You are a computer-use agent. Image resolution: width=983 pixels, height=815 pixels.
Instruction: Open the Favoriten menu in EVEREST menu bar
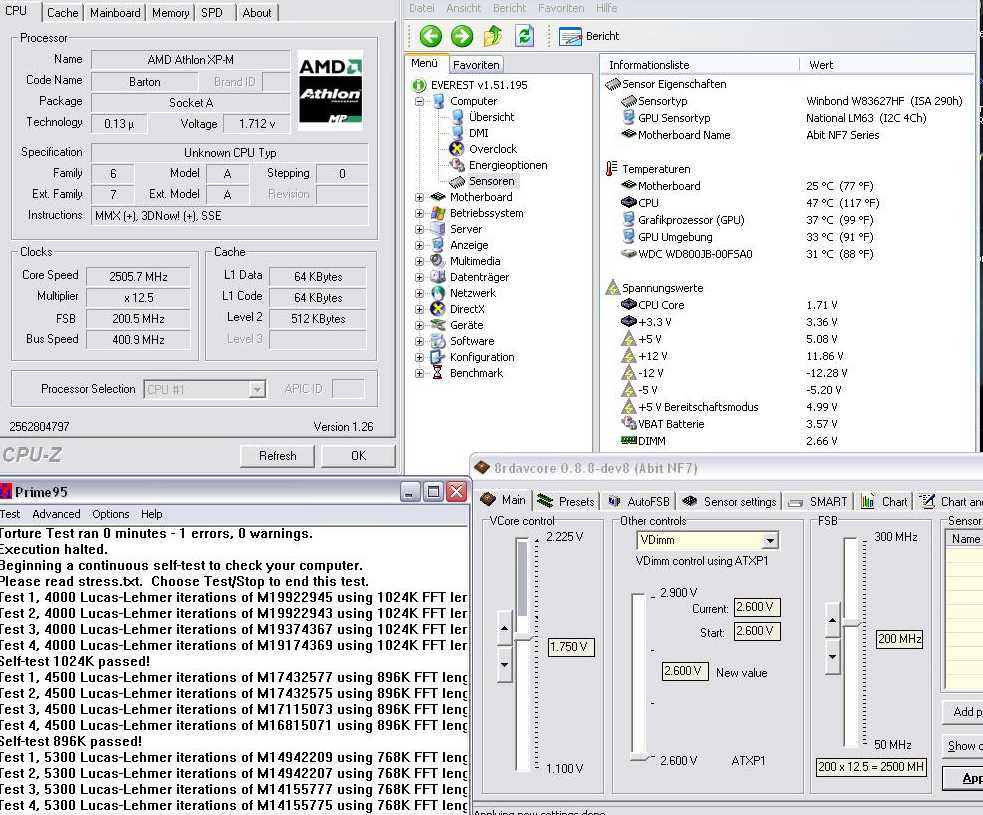tap(560, 8)
